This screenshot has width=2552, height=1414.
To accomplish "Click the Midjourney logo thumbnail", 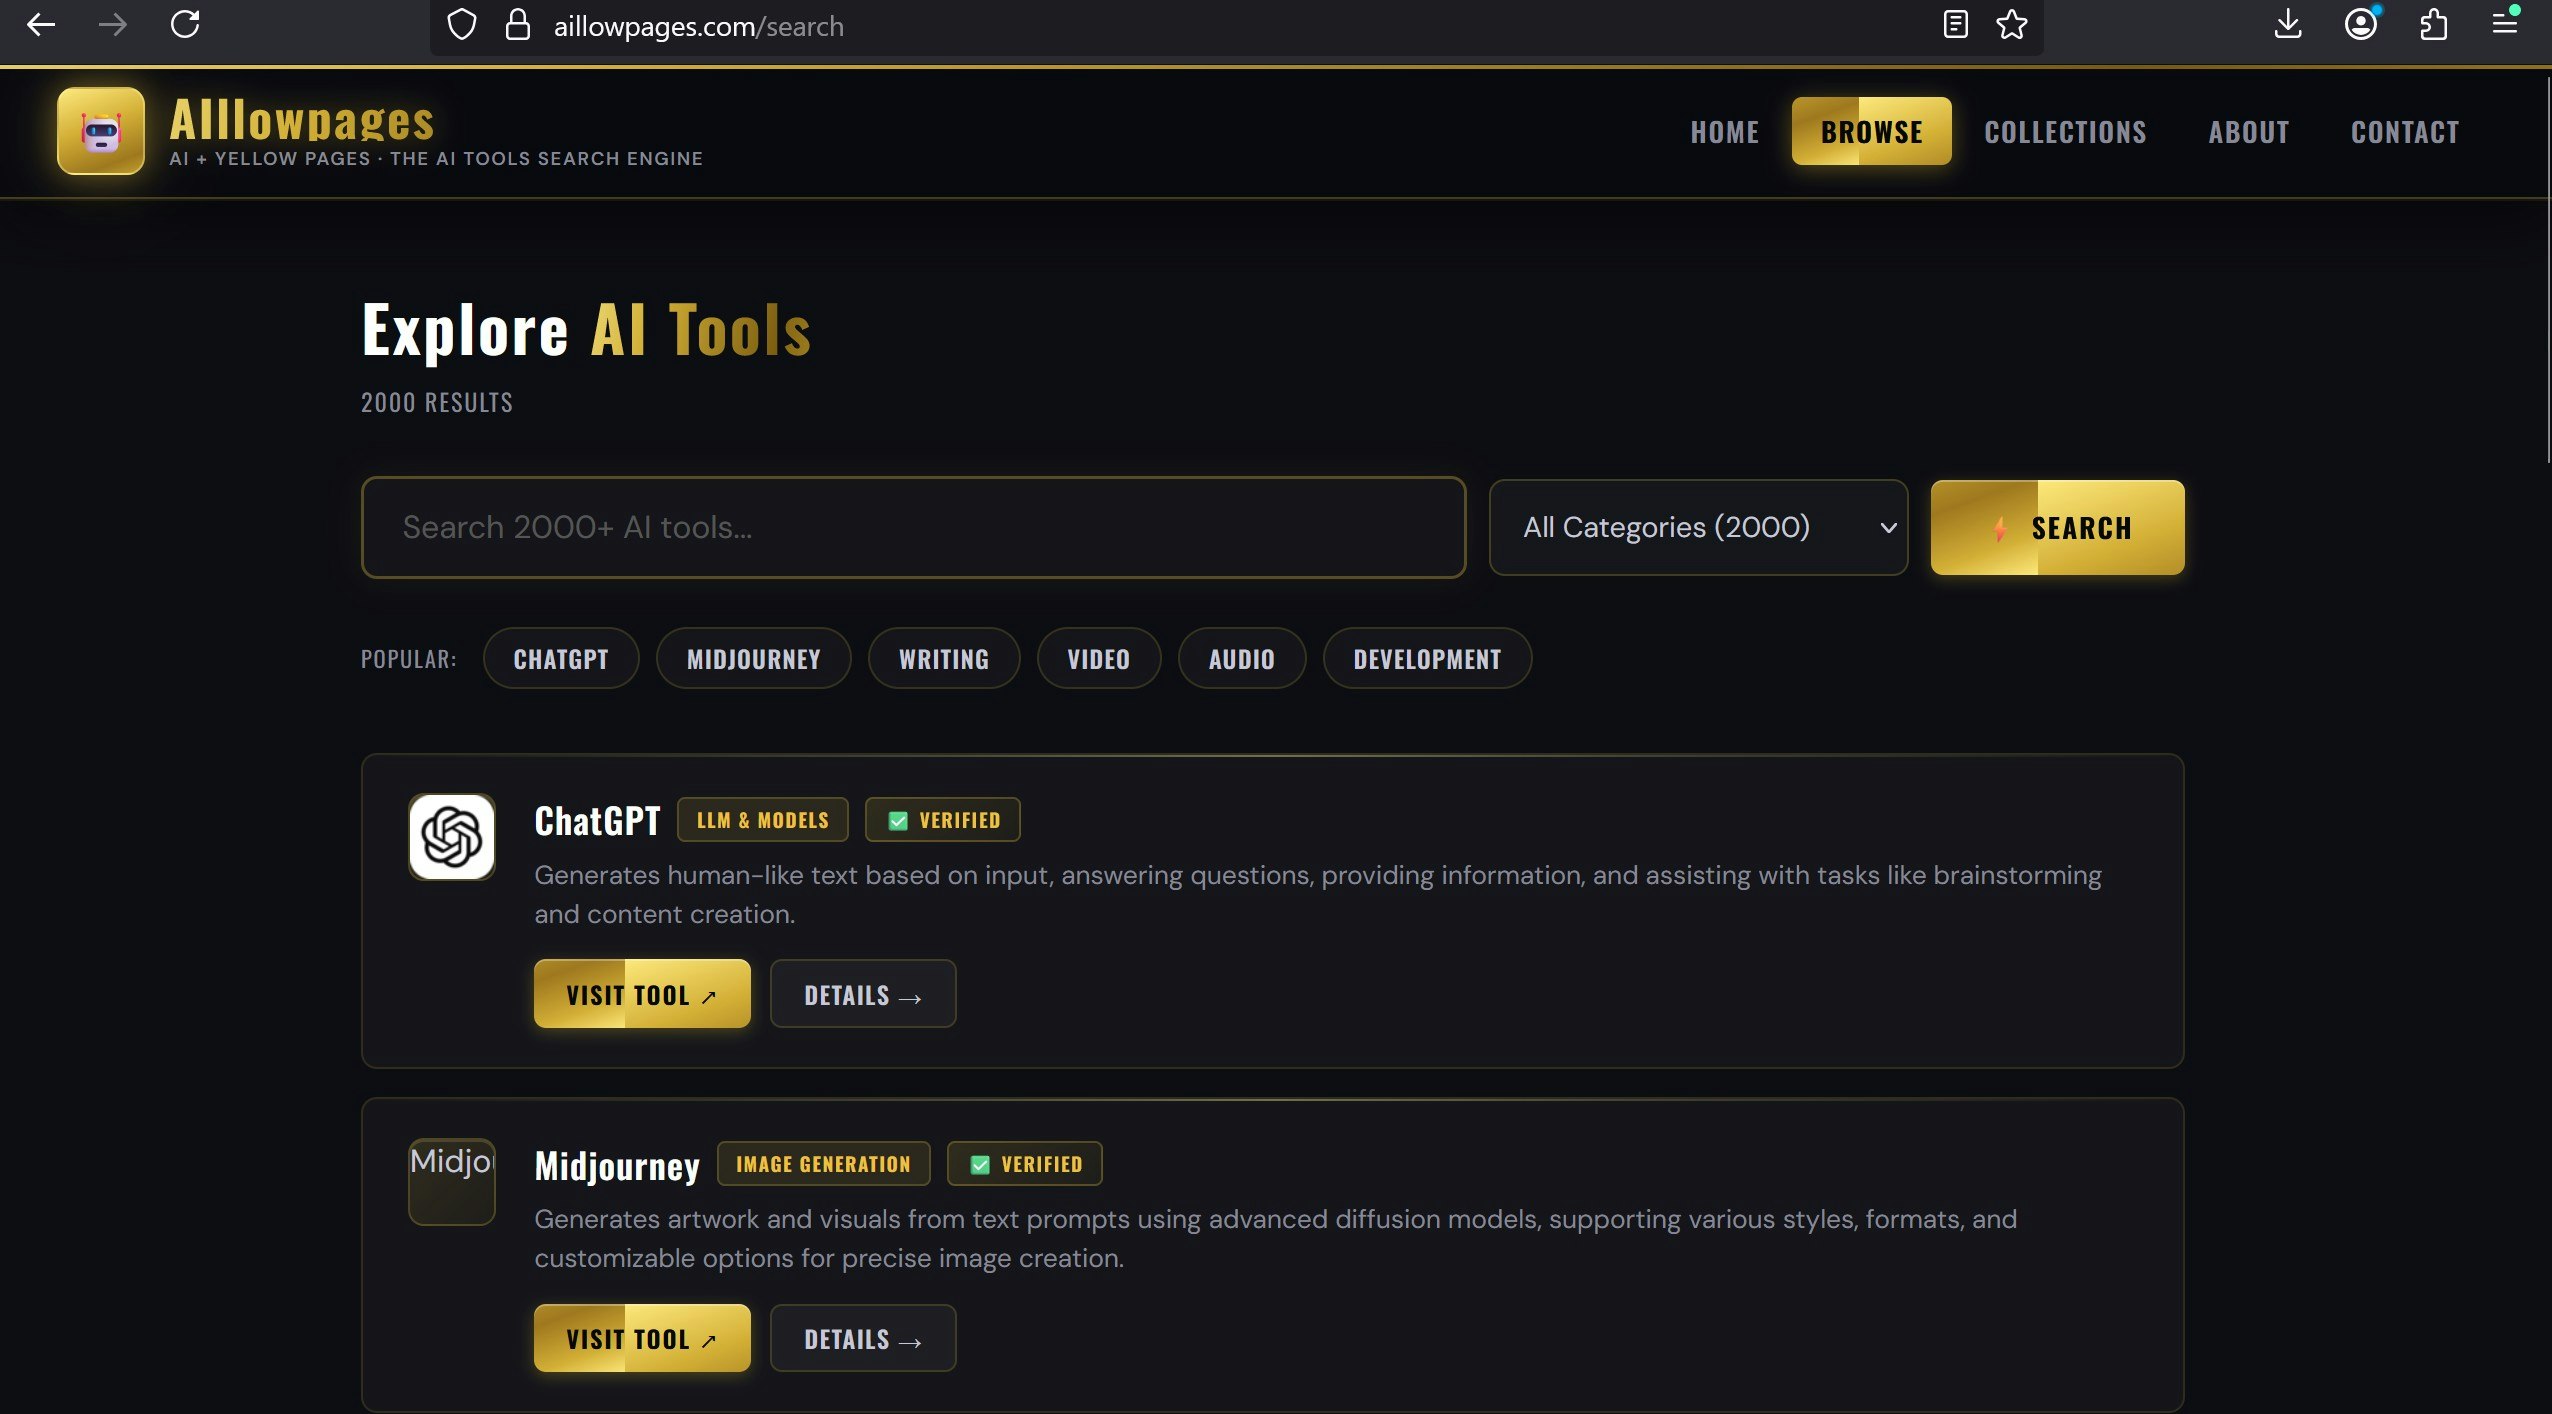I will tap(452, 1181).
